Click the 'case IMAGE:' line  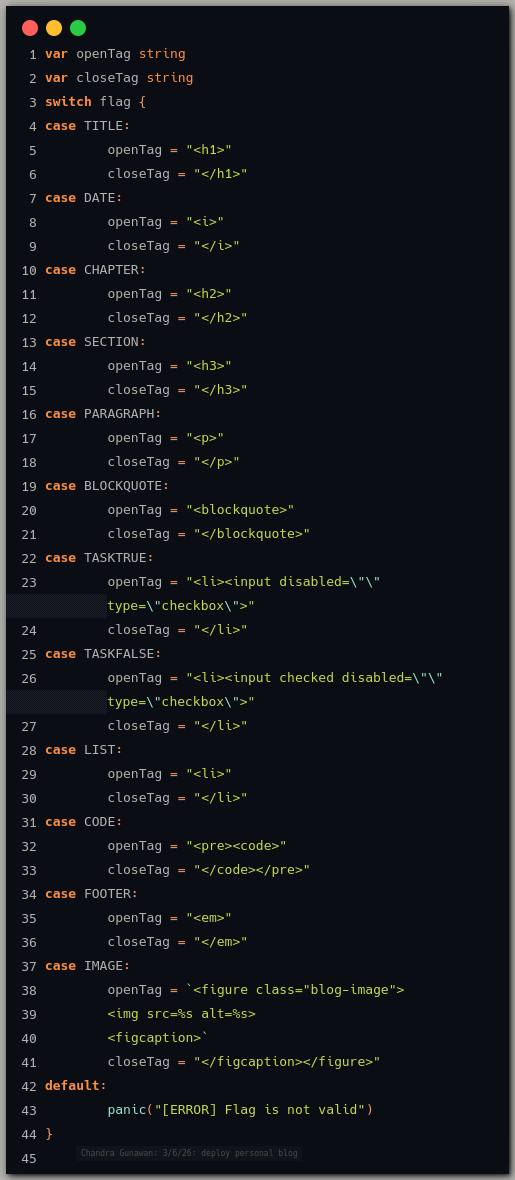[87, 966]
